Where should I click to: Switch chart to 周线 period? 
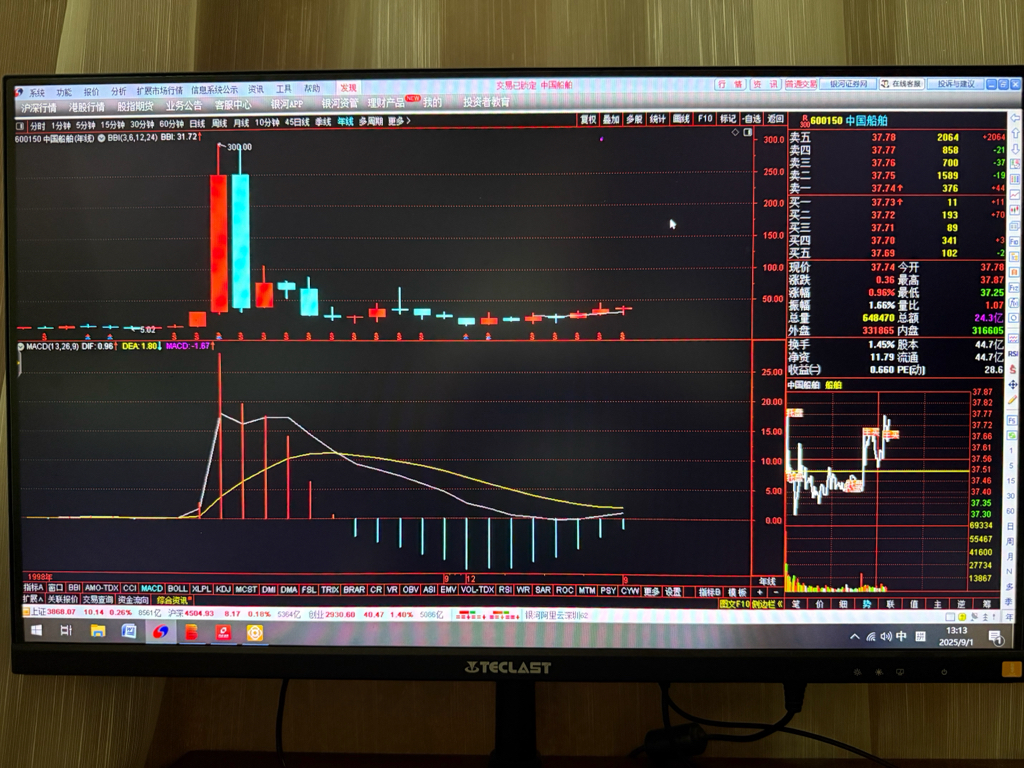click(x=219, y=123)
